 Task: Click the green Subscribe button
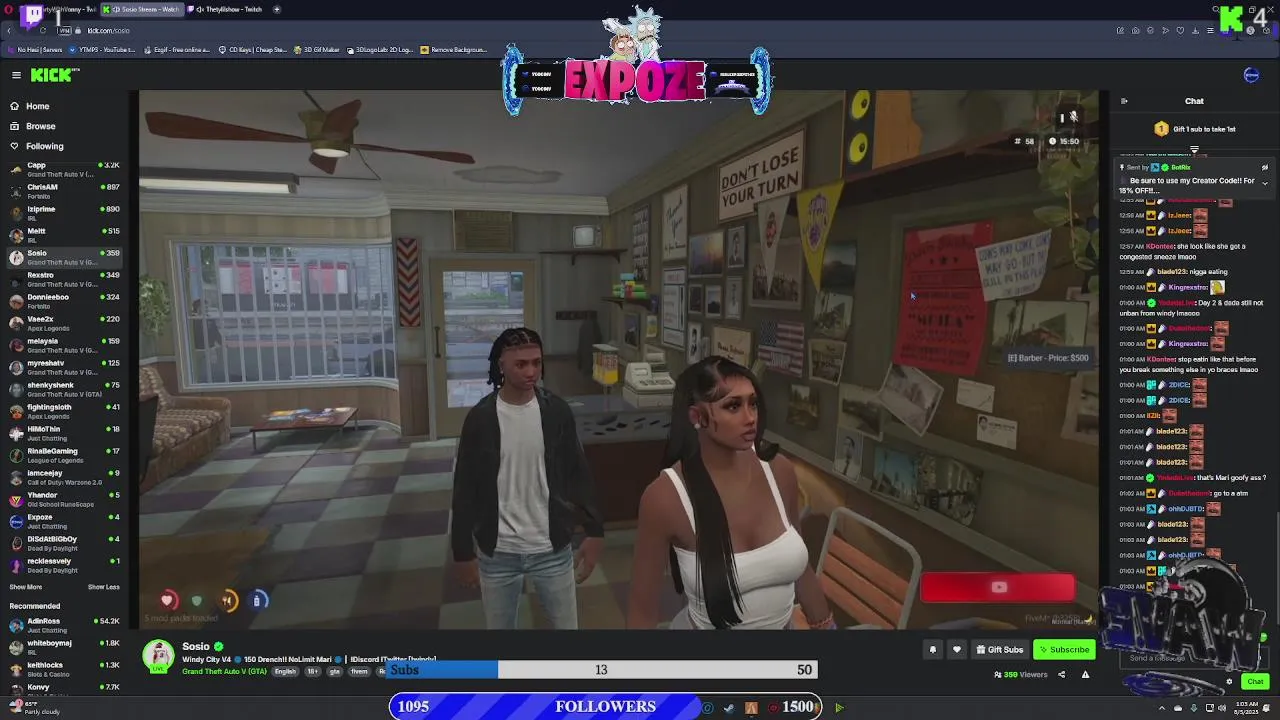point(1064,650)
